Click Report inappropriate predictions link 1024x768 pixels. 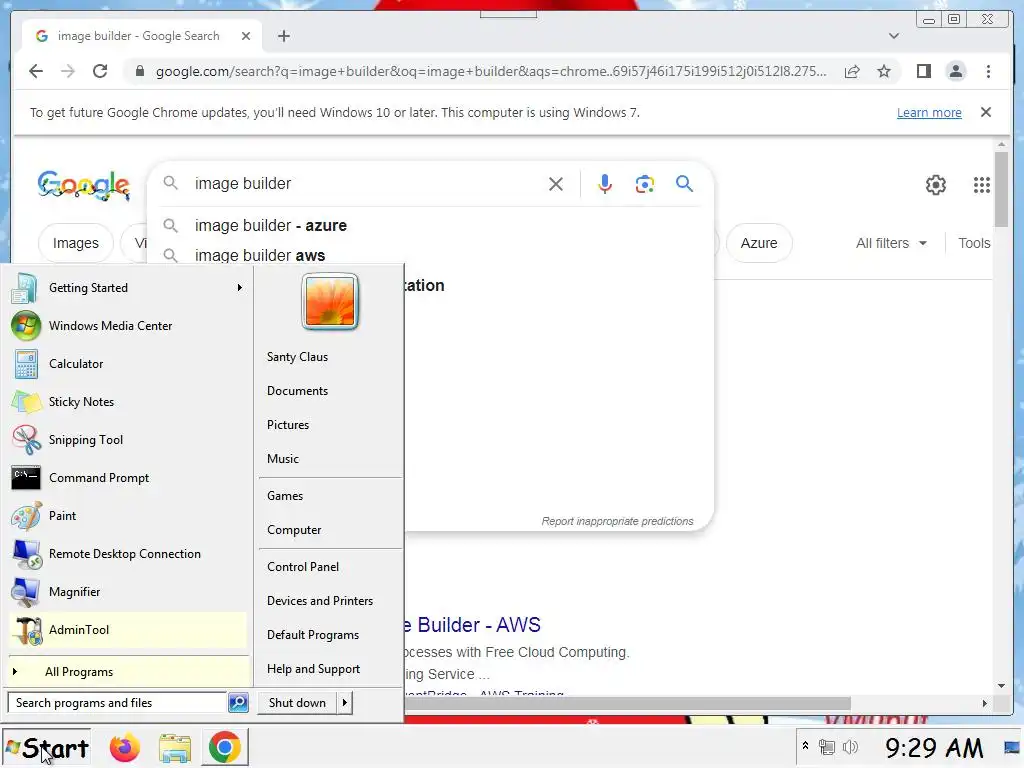617,521
